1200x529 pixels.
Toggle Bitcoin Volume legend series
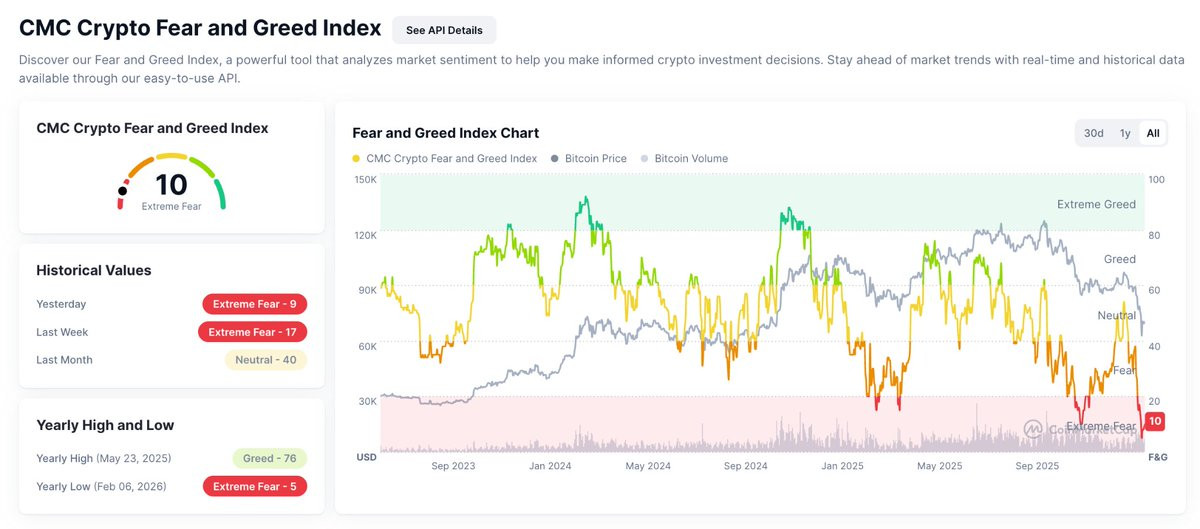point(685,158)
